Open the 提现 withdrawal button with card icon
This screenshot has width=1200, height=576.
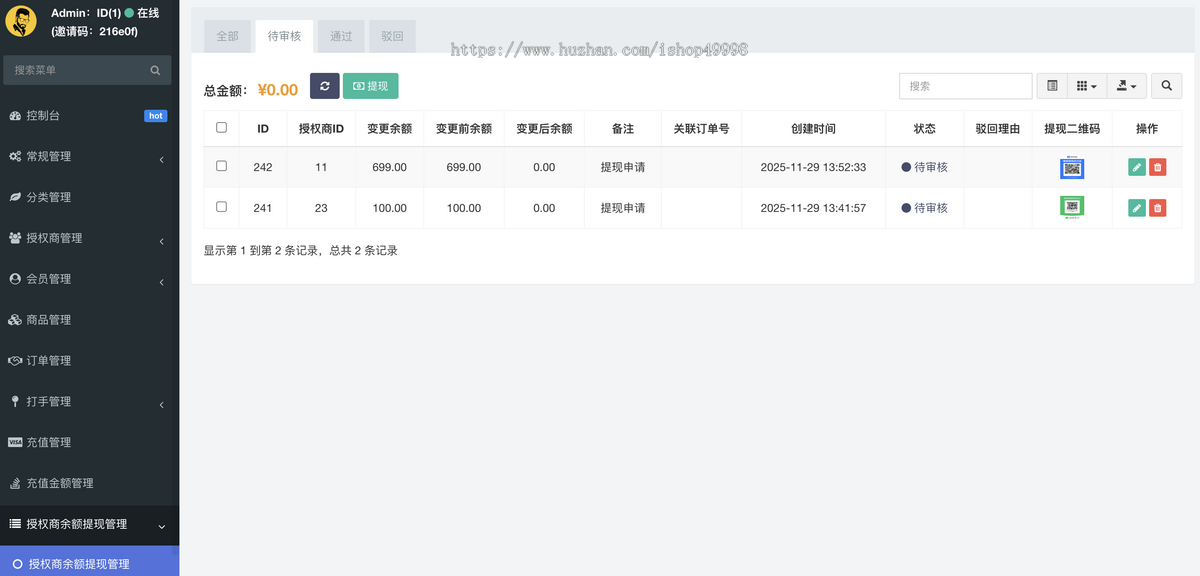pos(370,86)
